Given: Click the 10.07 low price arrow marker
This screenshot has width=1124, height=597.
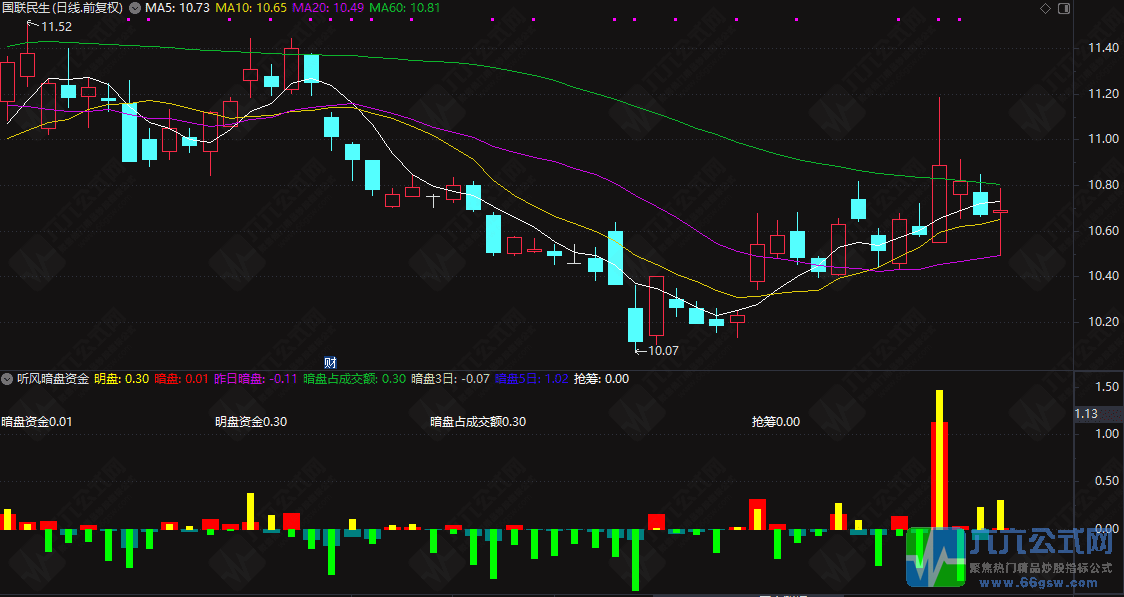Looking at the screenshot, I should click(657, 351).
